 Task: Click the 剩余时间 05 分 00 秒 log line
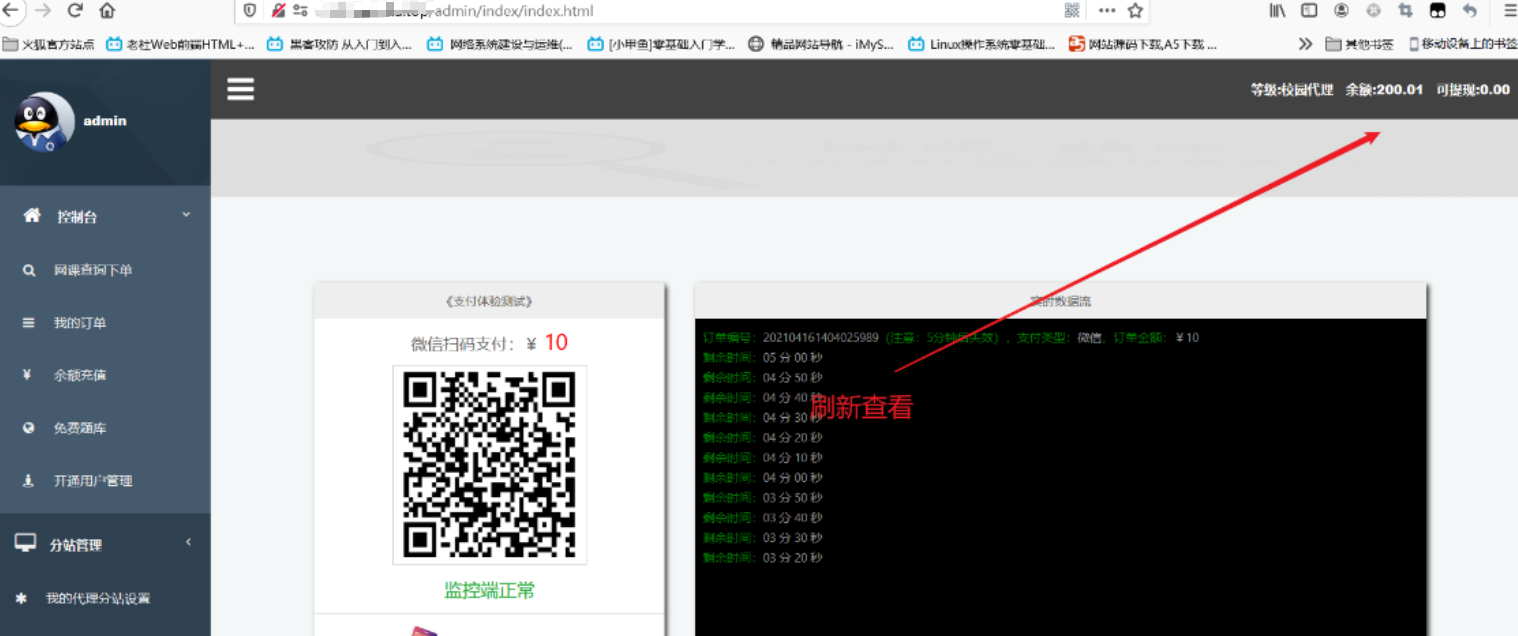click(763, 357)
